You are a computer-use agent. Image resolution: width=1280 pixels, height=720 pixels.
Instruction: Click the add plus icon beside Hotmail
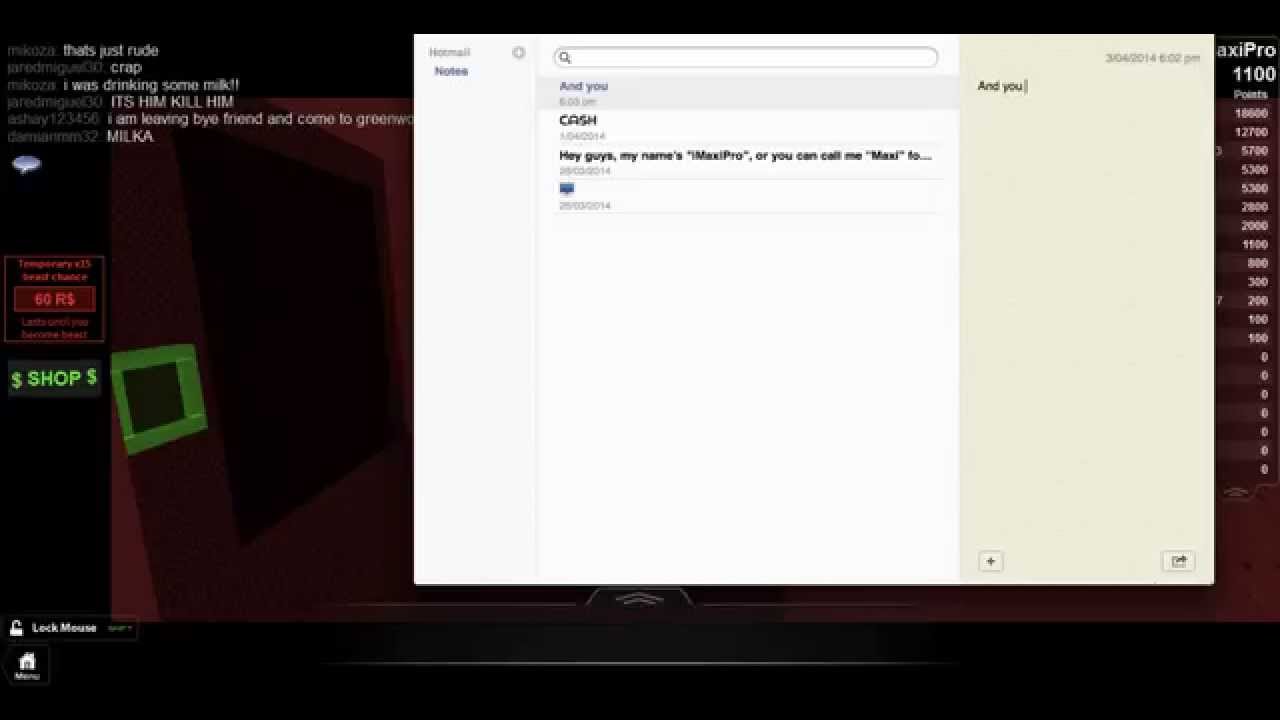pyautogui.click(x=518, y=52)
